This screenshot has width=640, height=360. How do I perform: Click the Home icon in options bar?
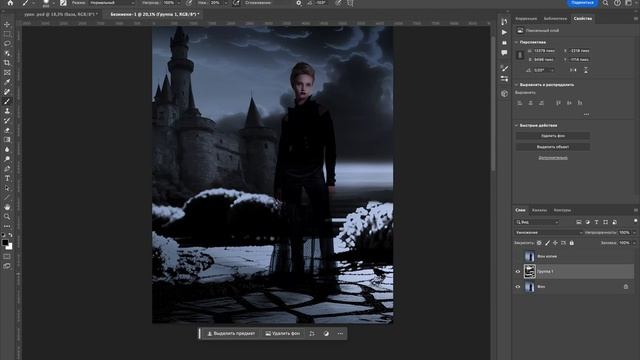click(10, 3)
